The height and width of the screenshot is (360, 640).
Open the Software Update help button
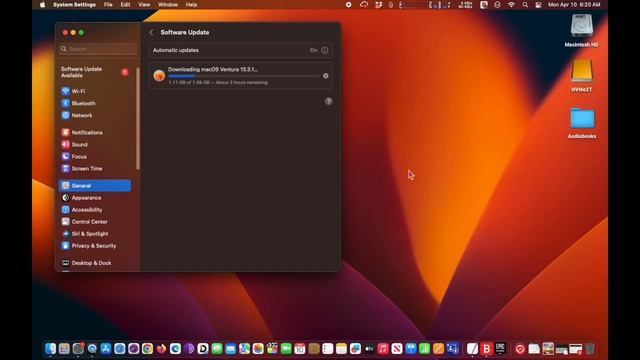click(x=329, y=101)
